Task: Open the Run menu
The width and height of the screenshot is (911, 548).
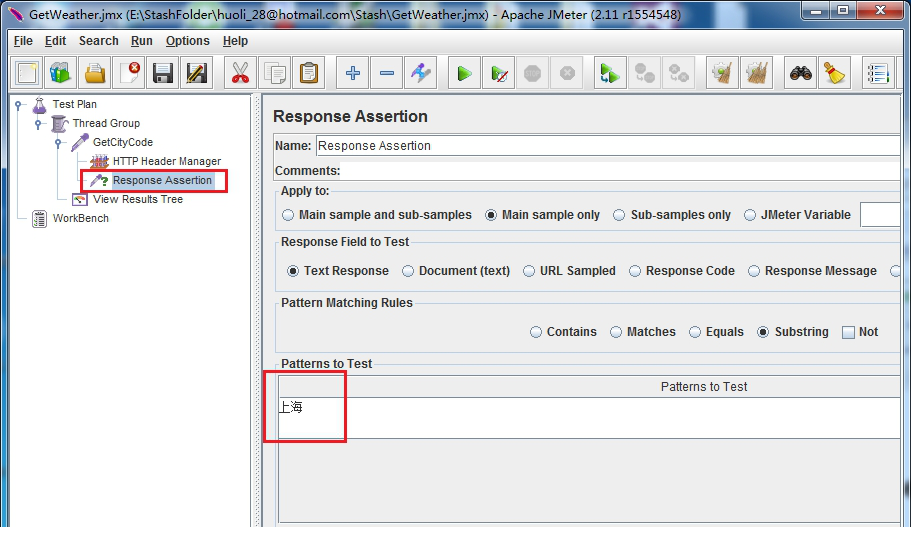Action: point(142,41)
